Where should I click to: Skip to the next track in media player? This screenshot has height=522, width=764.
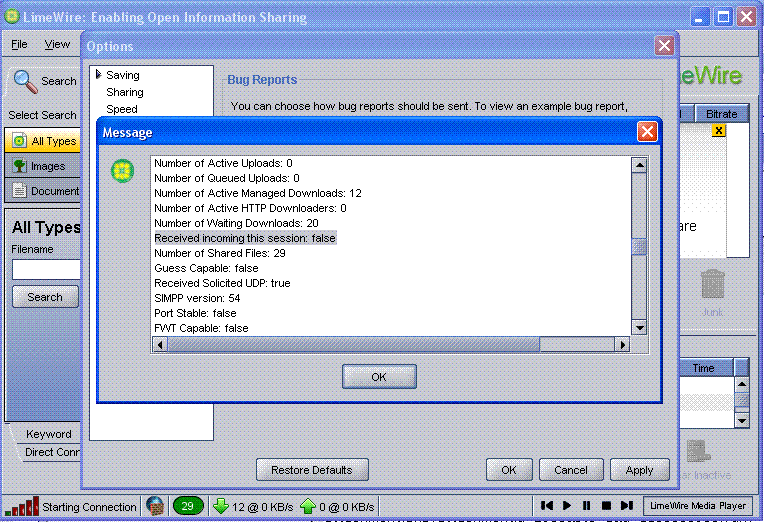[x=626, y=506]
